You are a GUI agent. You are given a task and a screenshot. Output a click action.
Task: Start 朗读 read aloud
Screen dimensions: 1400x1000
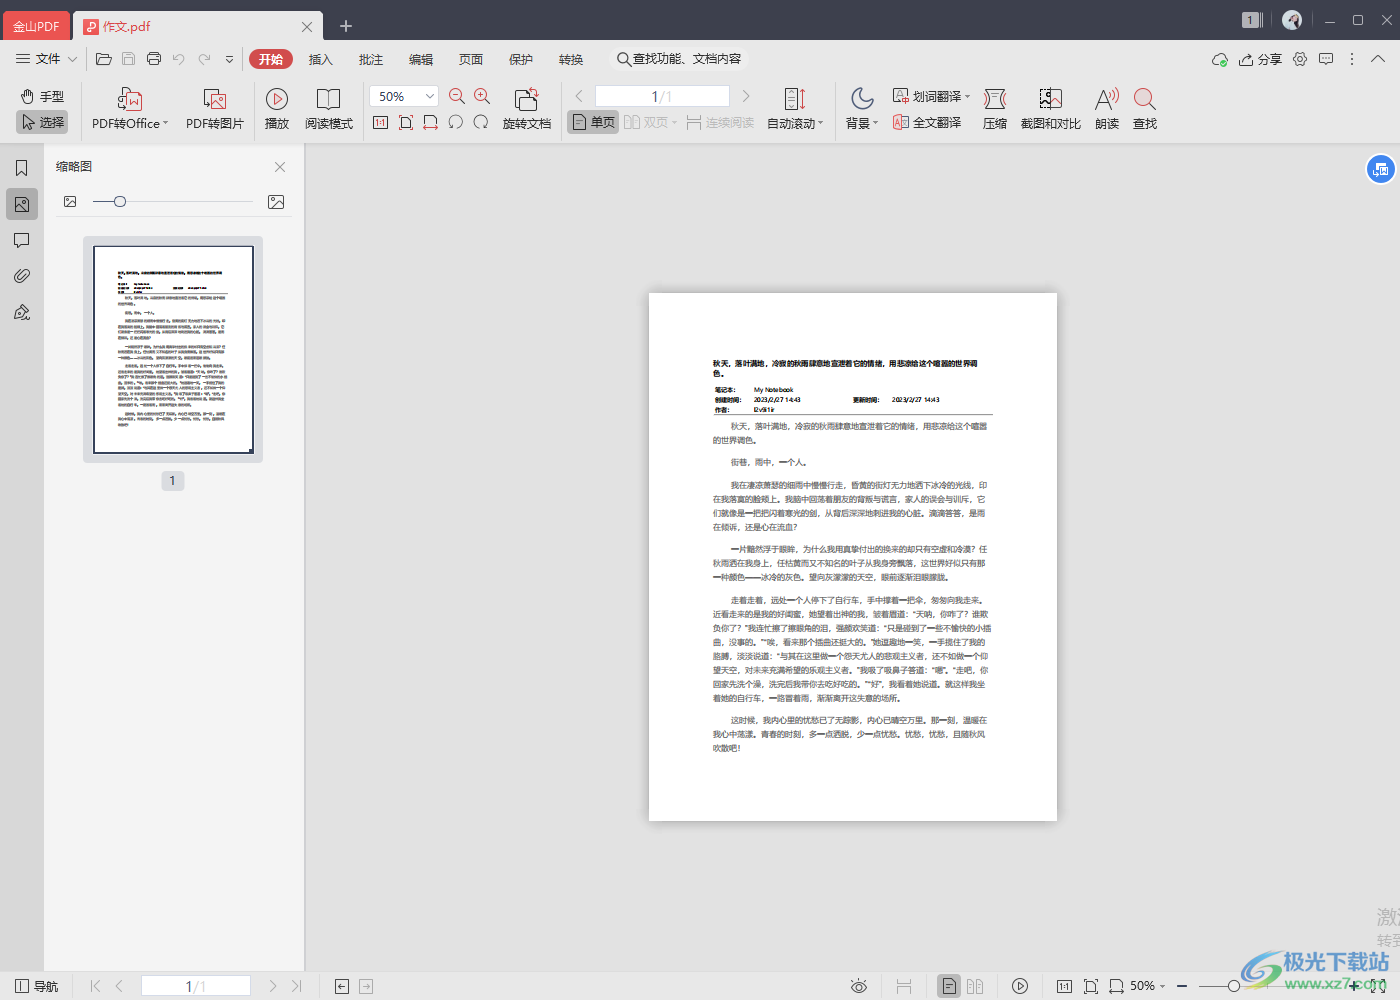click(x=1107, y=109)
